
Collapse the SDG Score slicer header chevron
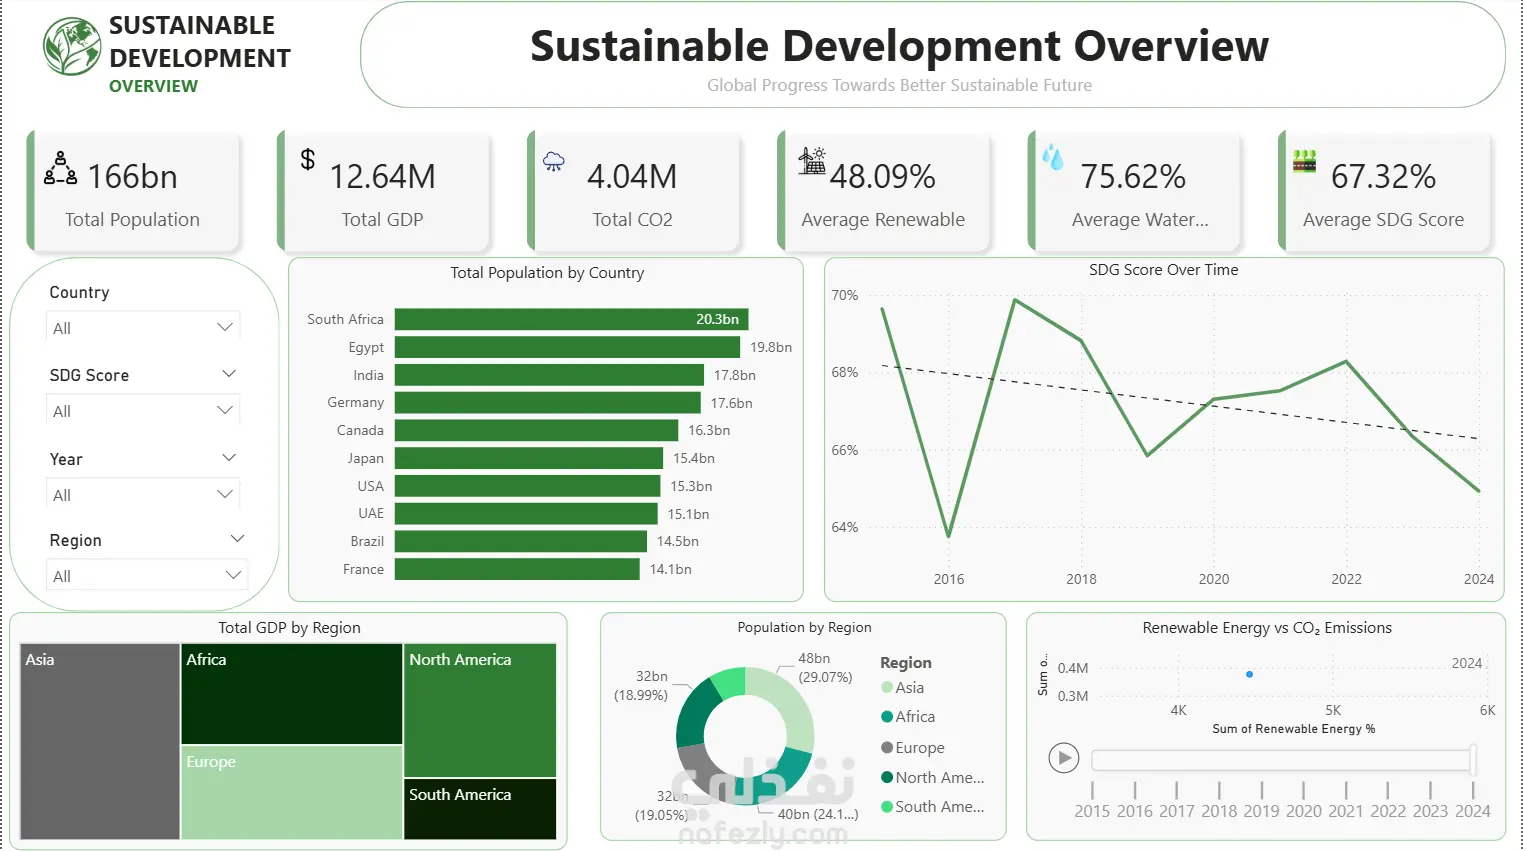(229, 374)
